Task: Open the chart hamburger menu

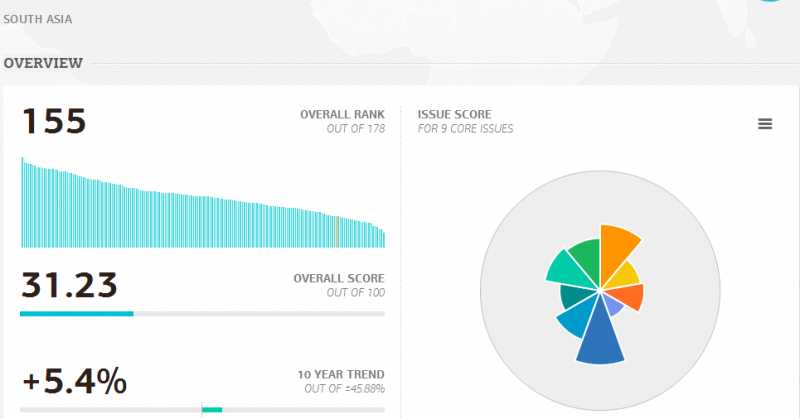Action: pos(765,124)
